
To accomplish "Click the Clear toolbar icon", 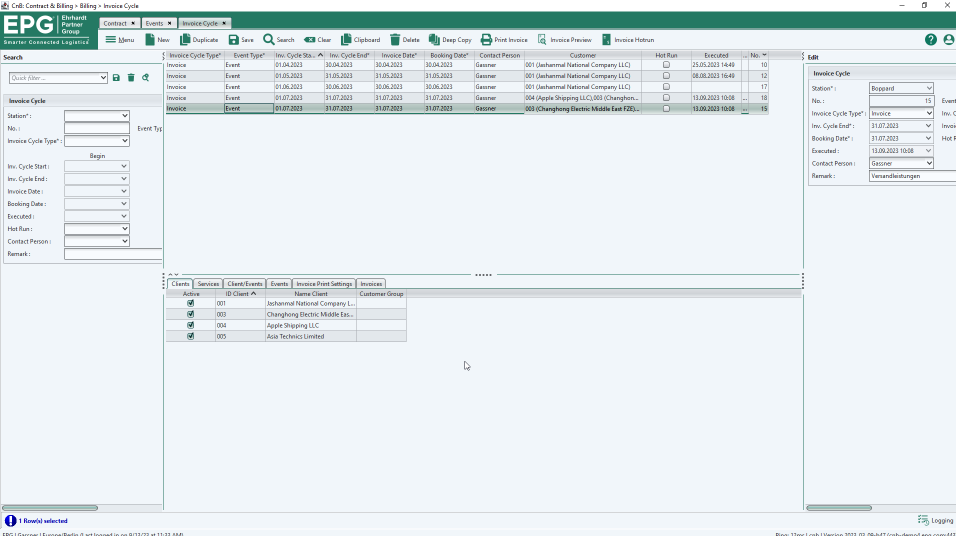I will (310, 40).
